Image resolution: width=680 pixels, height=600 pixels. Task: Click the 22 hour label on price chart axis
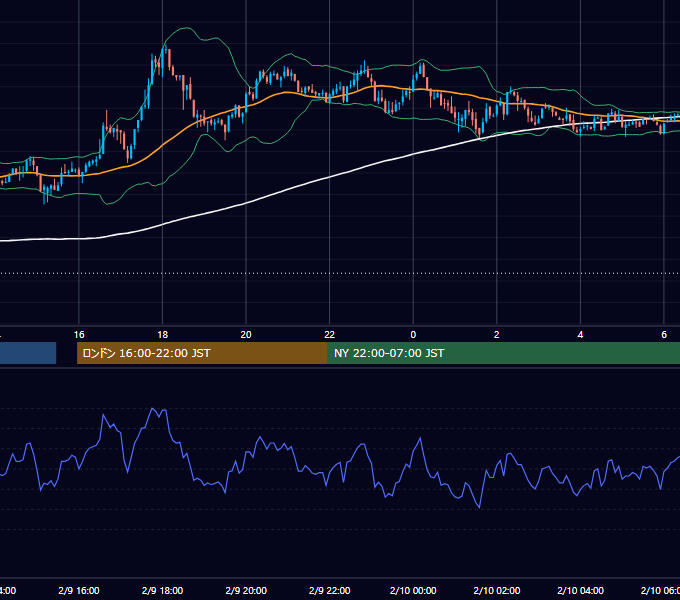[330, 335]
